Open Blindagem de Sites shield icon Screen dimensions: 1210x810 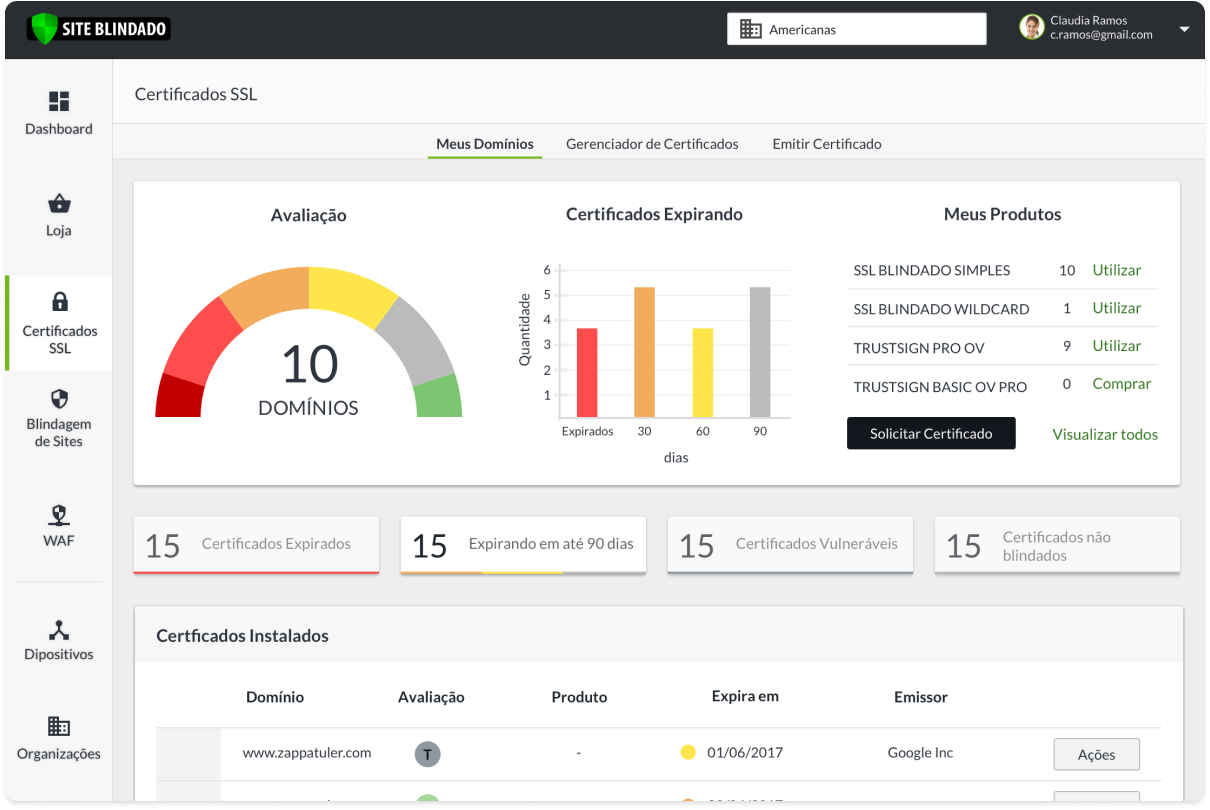point(59,399)
